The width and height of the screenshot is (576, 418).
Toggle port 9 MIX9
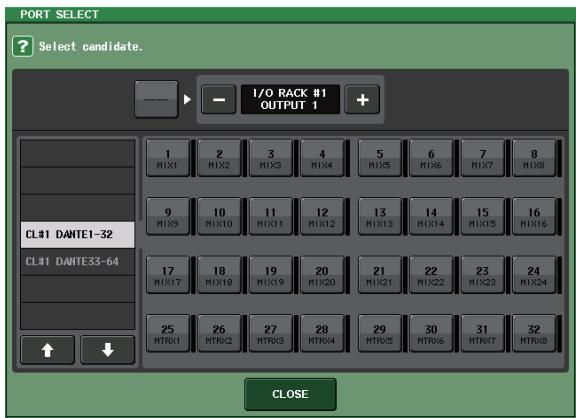(x=168, y=217)
